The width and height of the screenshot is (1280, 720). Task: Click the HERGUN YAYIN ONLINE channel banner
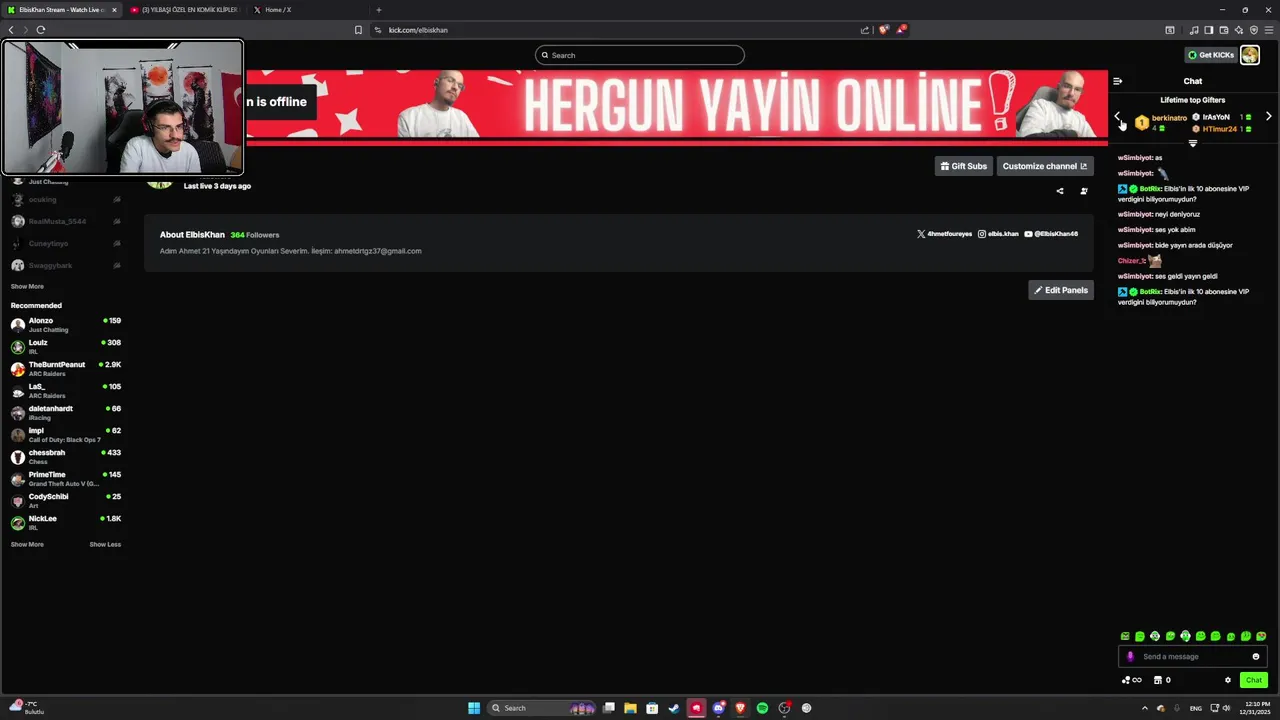677,105
